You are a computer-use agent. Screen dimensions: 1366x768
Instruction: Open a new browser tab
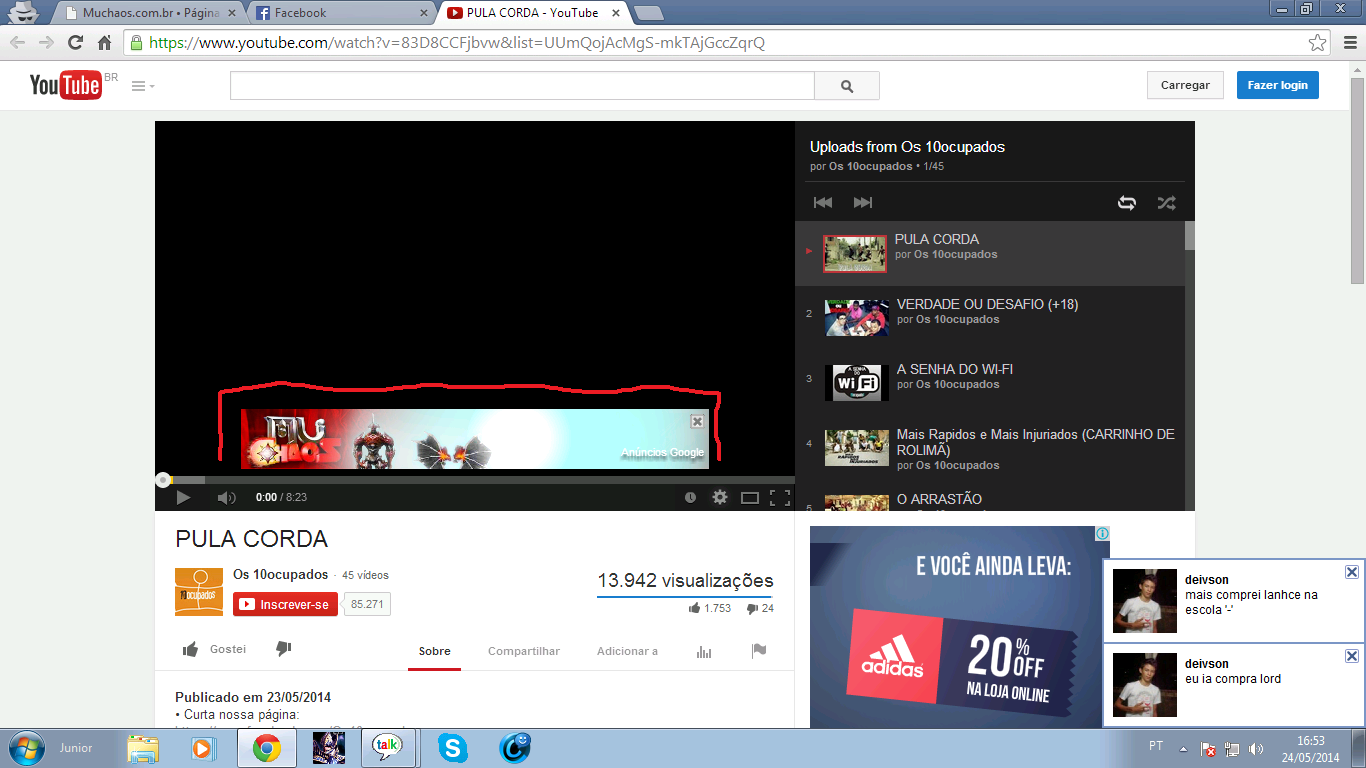tap(649, 13)
